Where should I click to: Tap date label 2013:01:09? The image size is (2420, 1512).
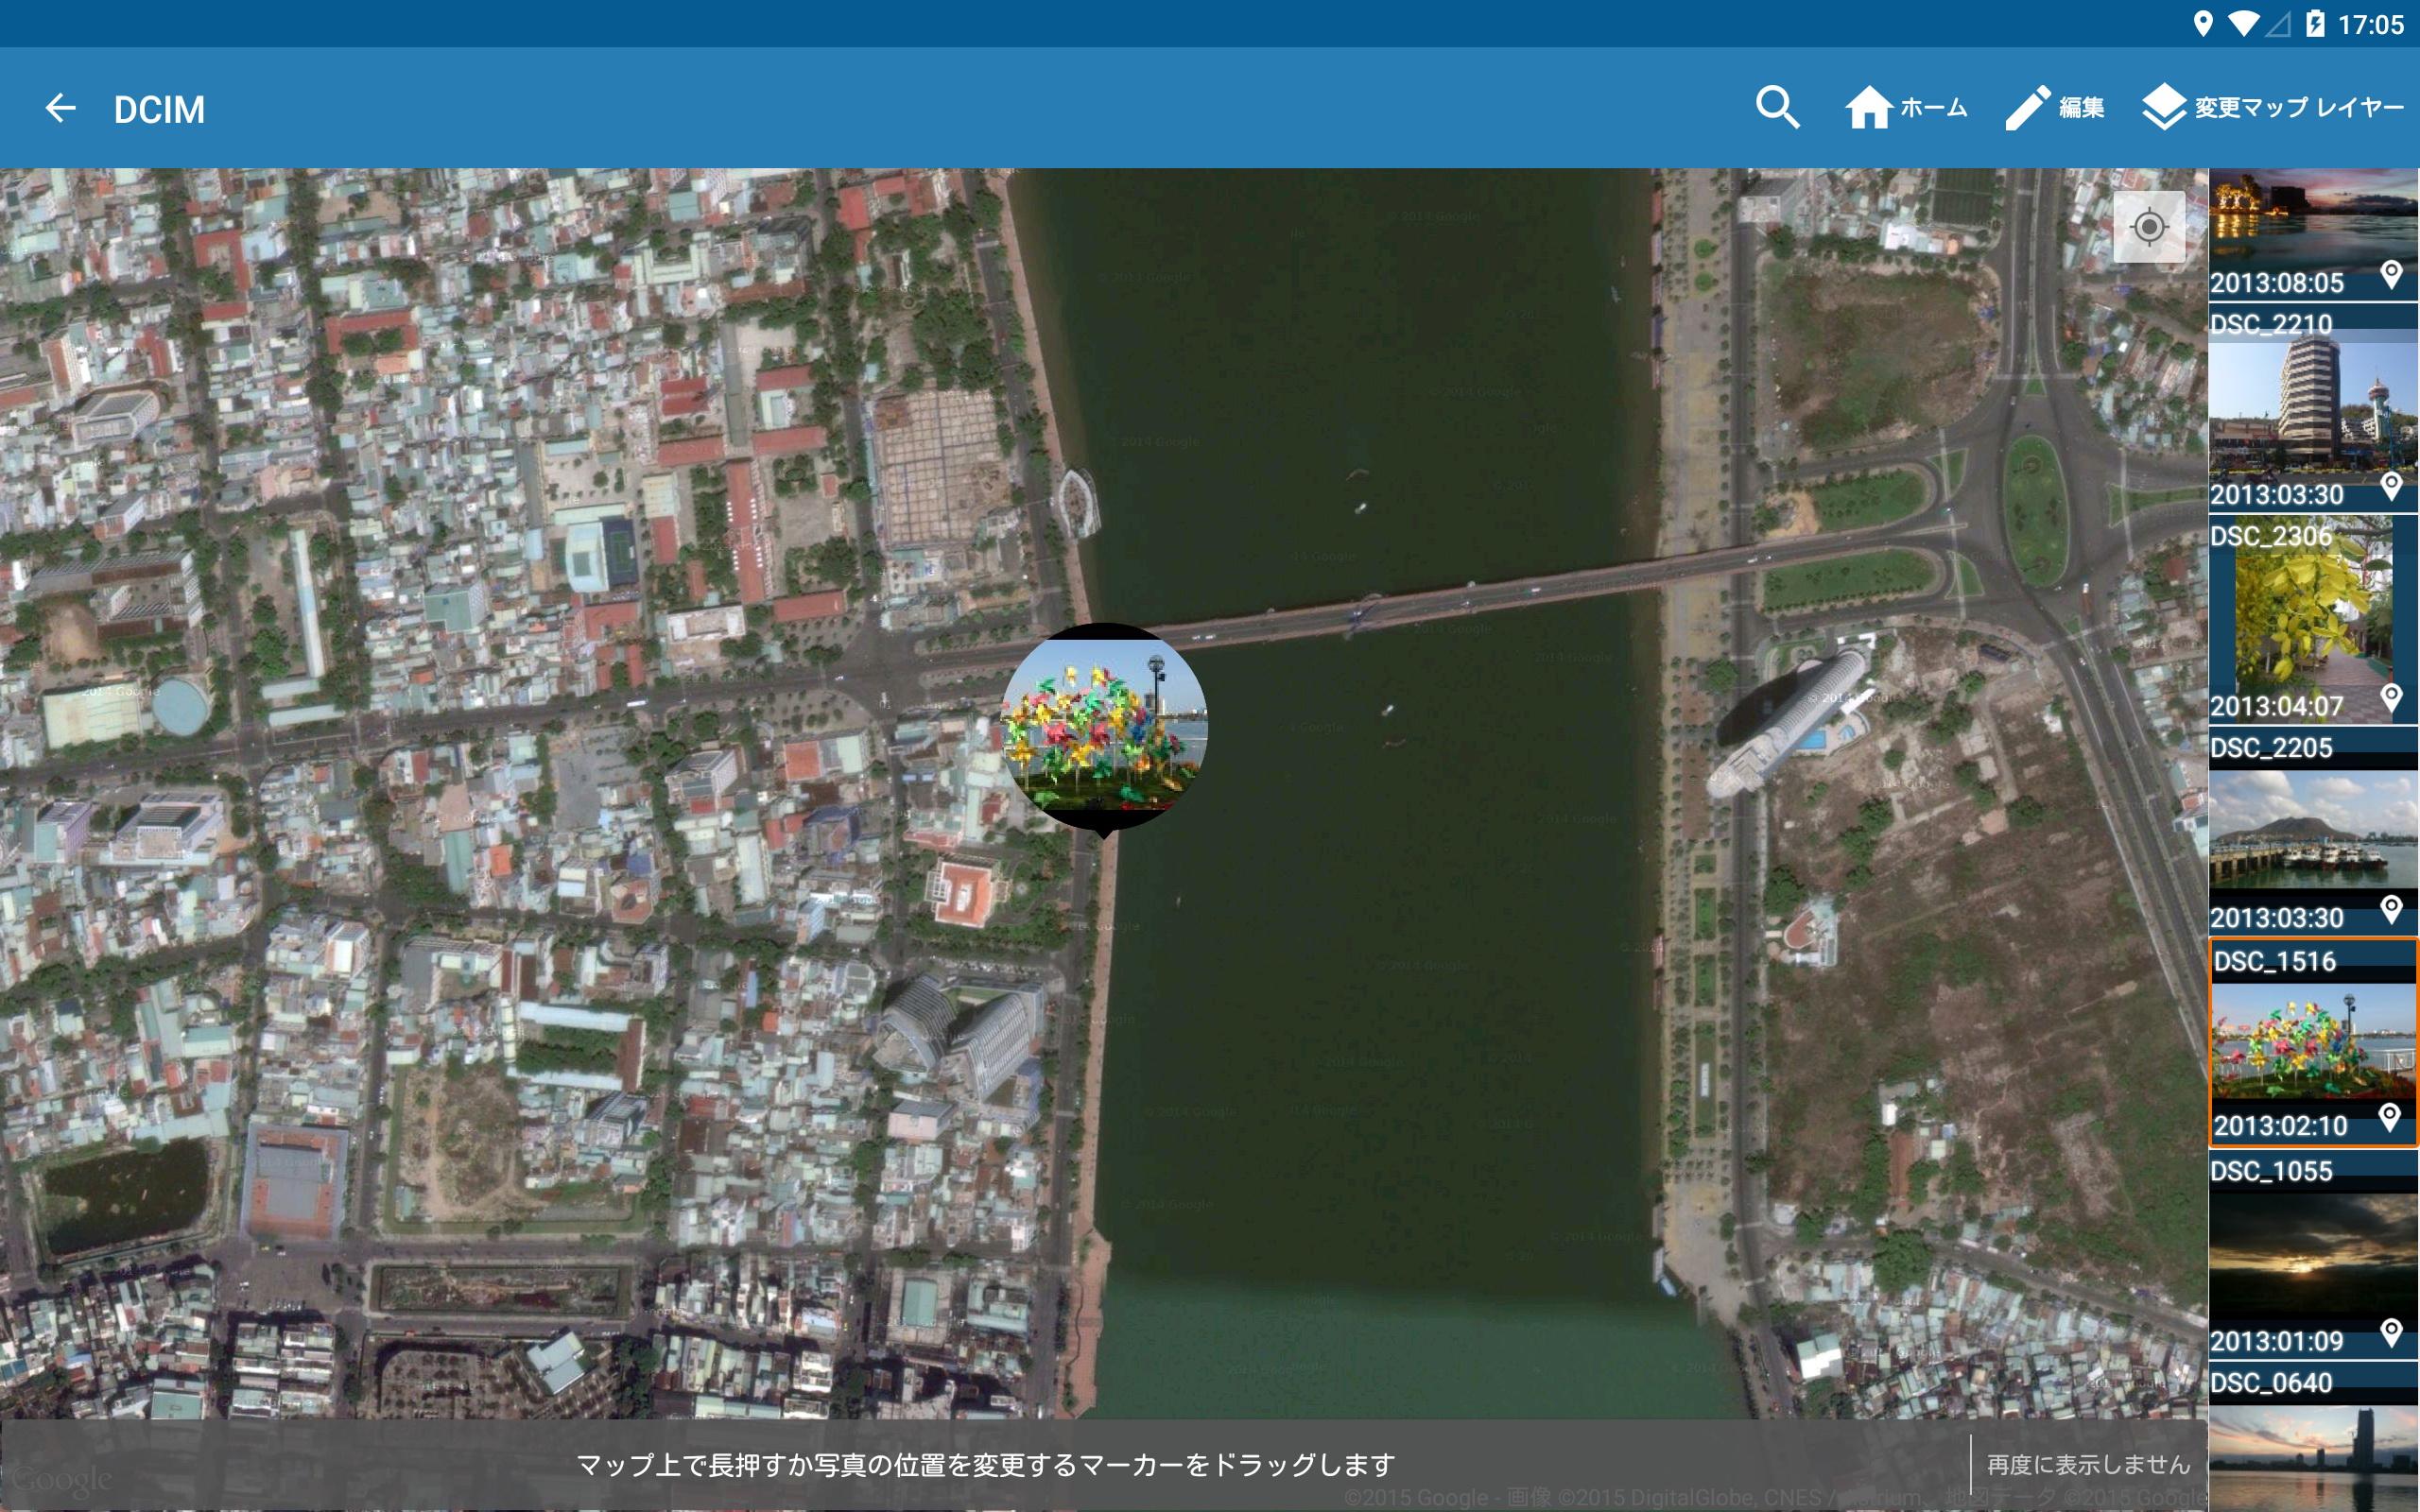coord(2276,1341)
